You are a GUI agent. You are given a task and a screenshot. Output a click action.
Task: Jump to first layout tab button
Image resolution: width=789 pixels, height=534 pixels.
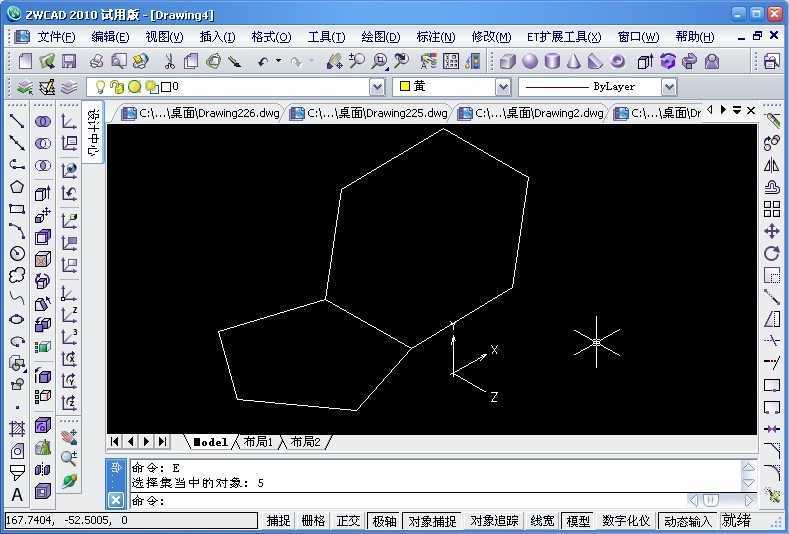click(115, 441)
